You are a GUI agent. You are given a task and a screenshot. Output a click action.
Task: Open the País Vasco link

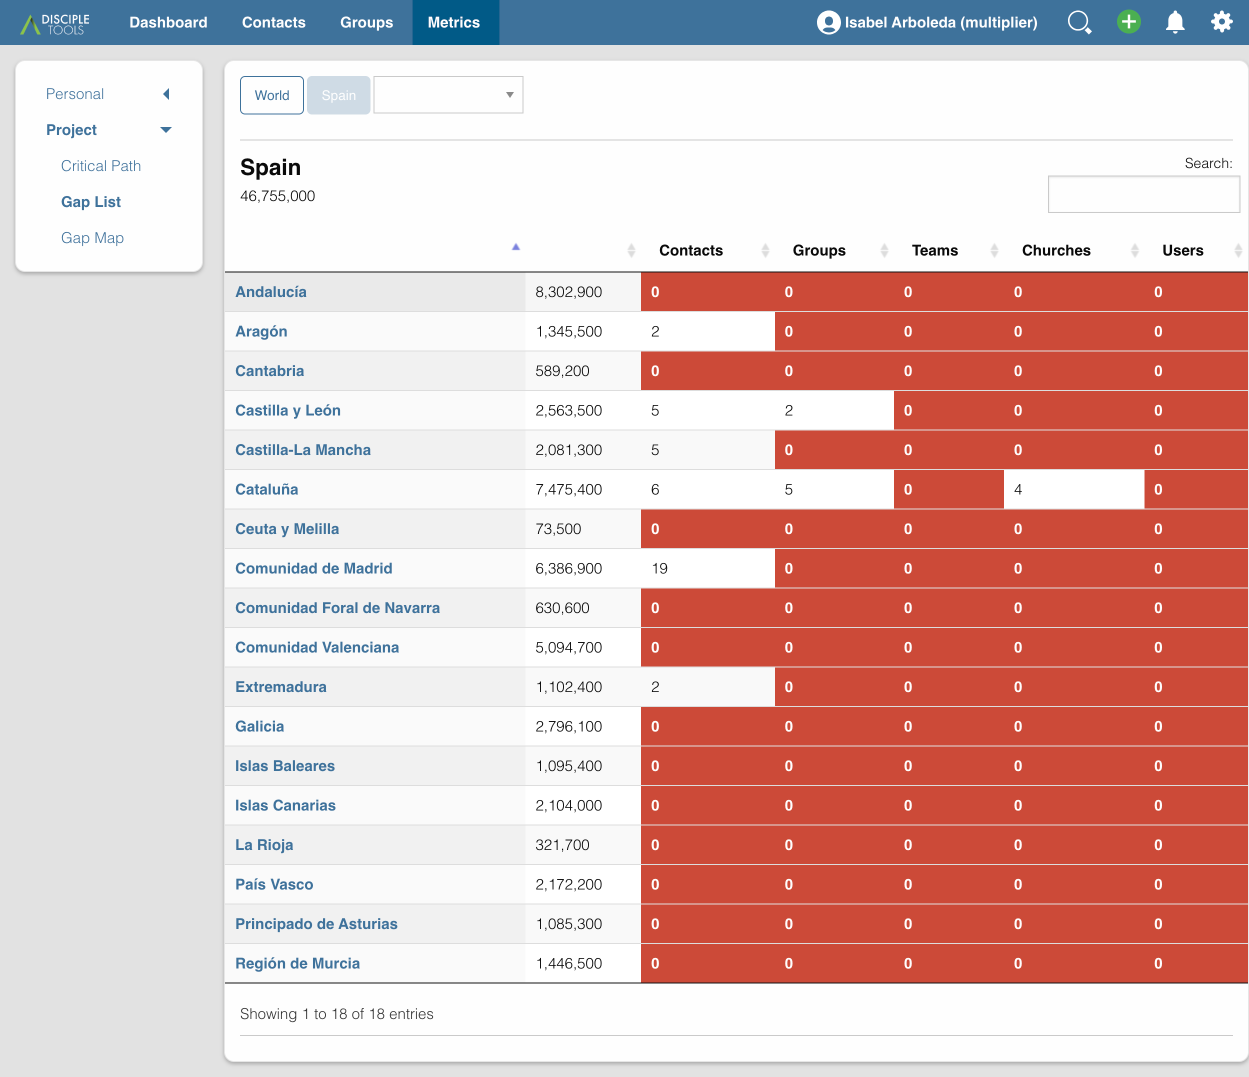coord(274,884)
